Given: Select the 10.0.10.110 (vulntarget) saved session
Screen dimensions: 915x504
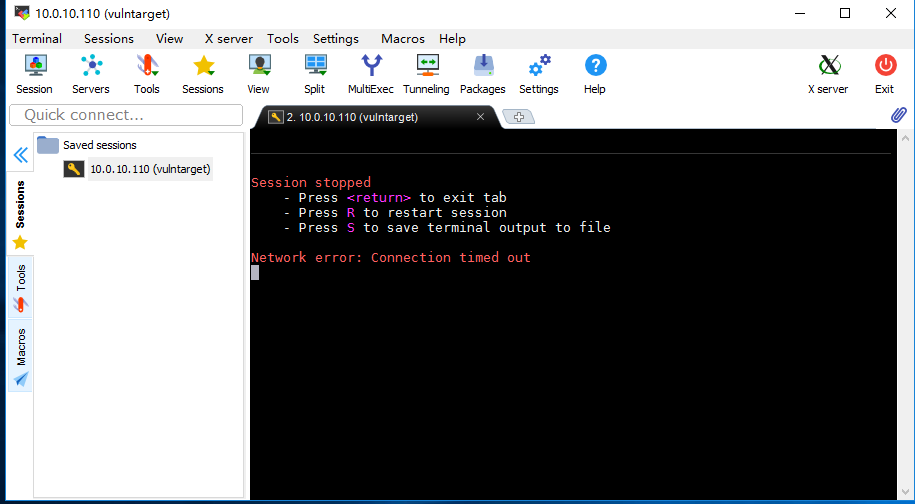Looking at the screenshot, I should (138, 169).
